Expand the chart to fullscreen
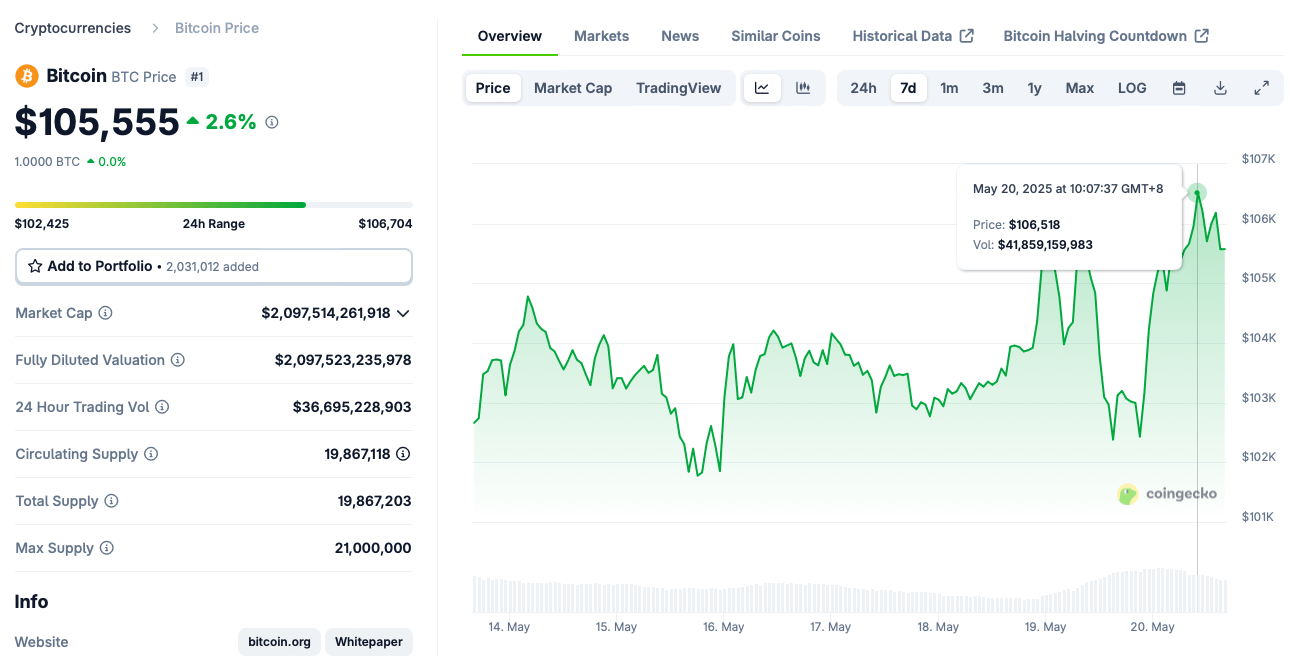Viewport: 1291px width, 656px height. click(x=1261, y=88)
